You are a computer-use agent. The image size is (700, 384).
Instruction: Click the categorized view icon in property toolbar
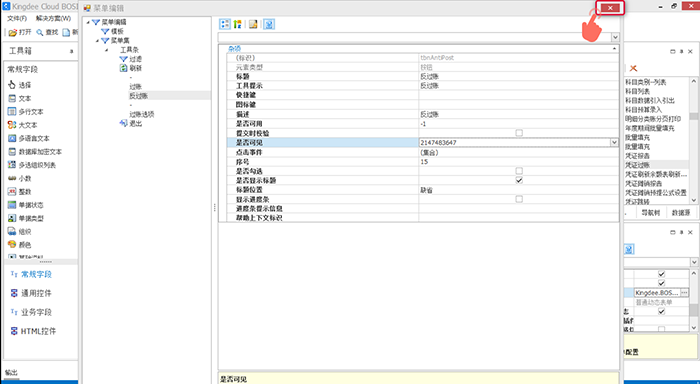point(225,24)
